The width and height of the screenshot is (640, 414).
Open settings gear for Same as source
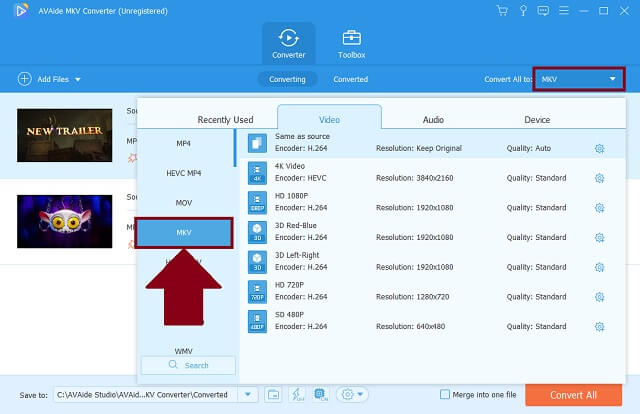599,149
